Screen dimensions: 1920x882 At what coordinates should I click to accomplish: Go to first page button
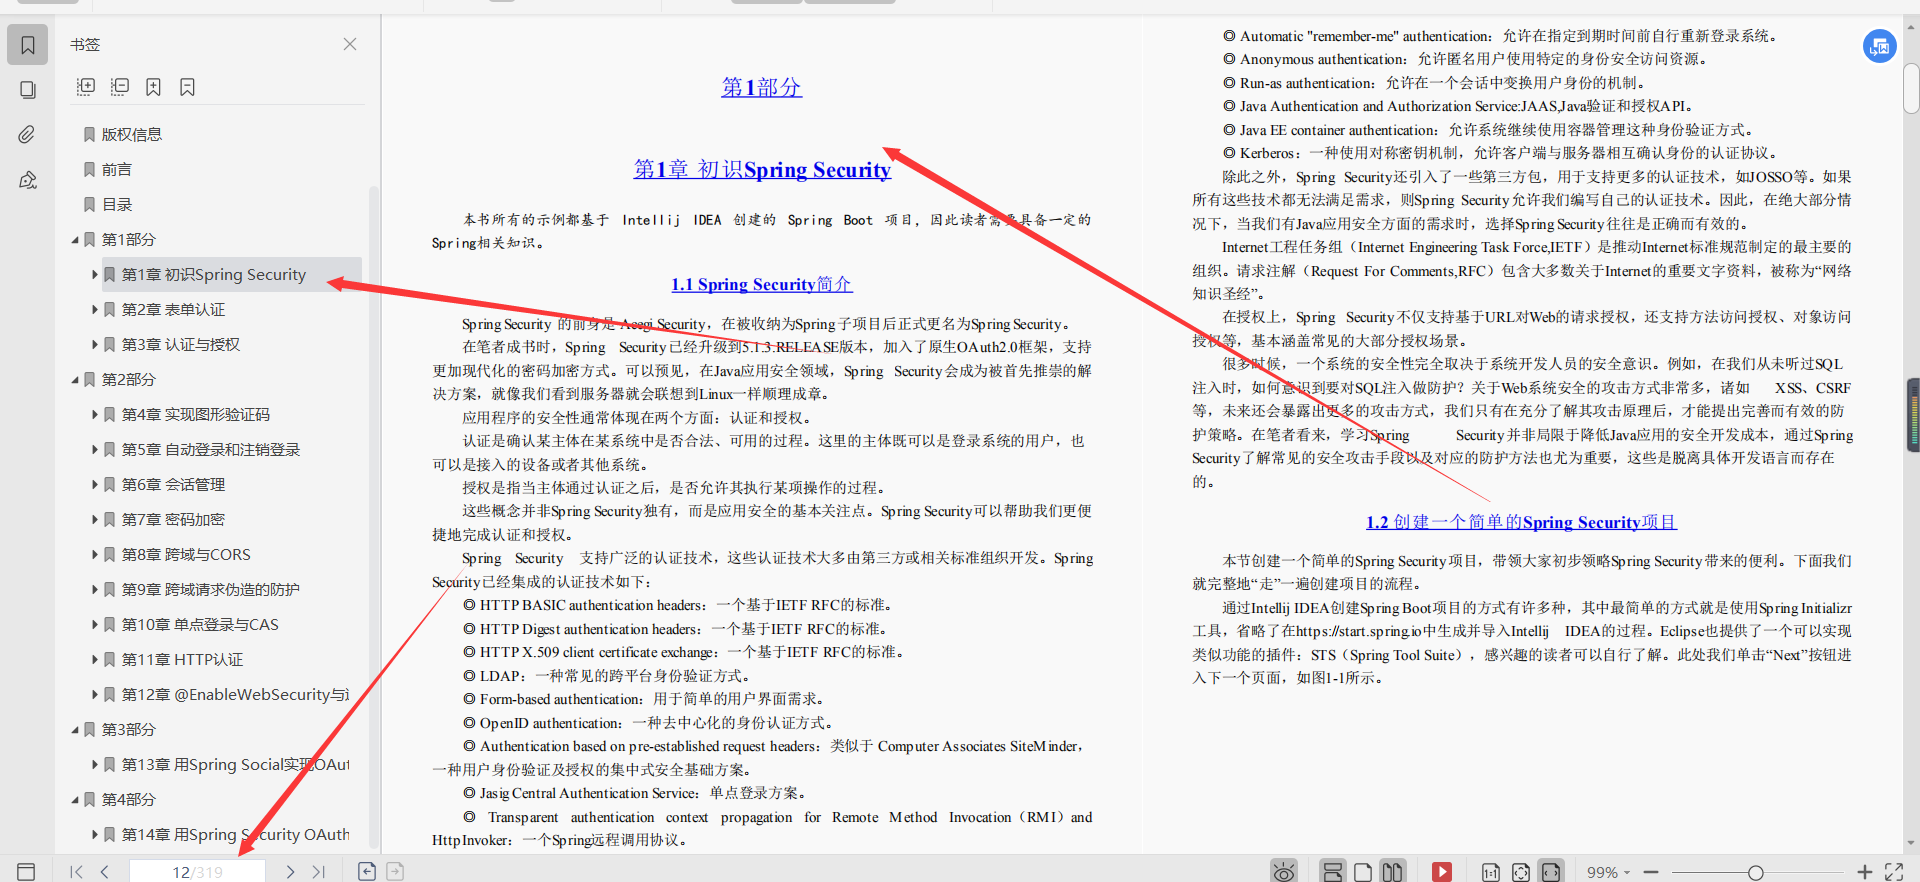(77, 872)
